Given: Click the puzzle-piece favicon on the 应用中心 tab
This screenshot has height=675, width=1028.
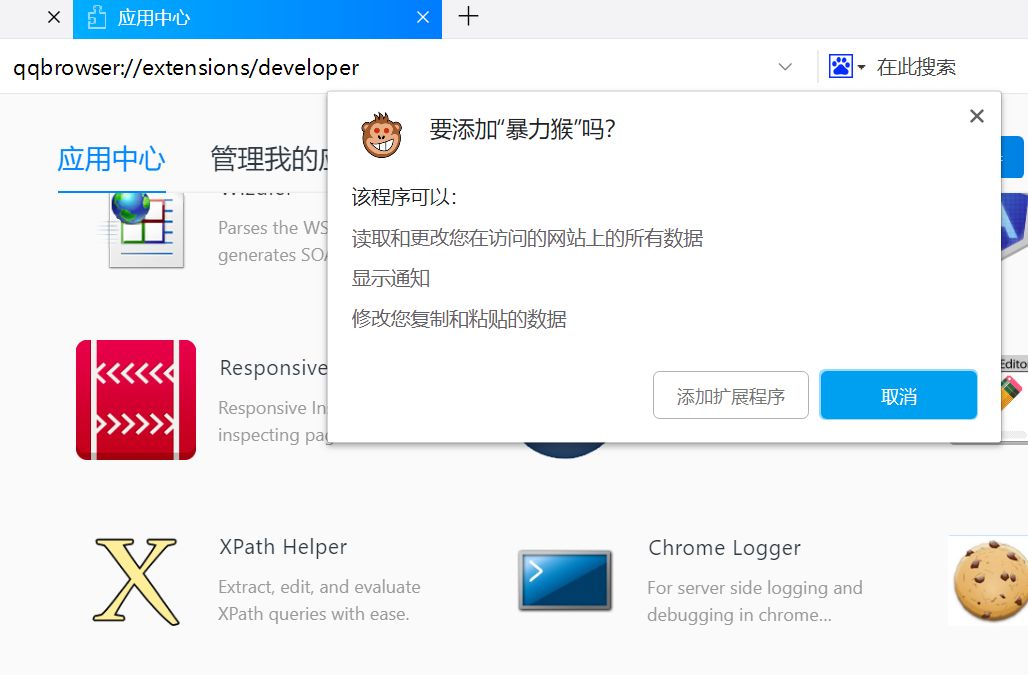Looking at the screenshot, I should [96, 18].
